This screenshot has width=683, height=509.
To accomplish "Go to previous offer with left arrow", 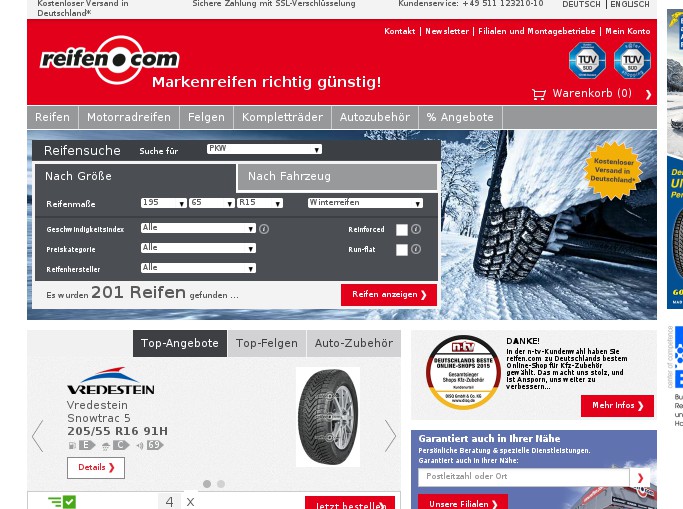I will click(x=38, y=435).
